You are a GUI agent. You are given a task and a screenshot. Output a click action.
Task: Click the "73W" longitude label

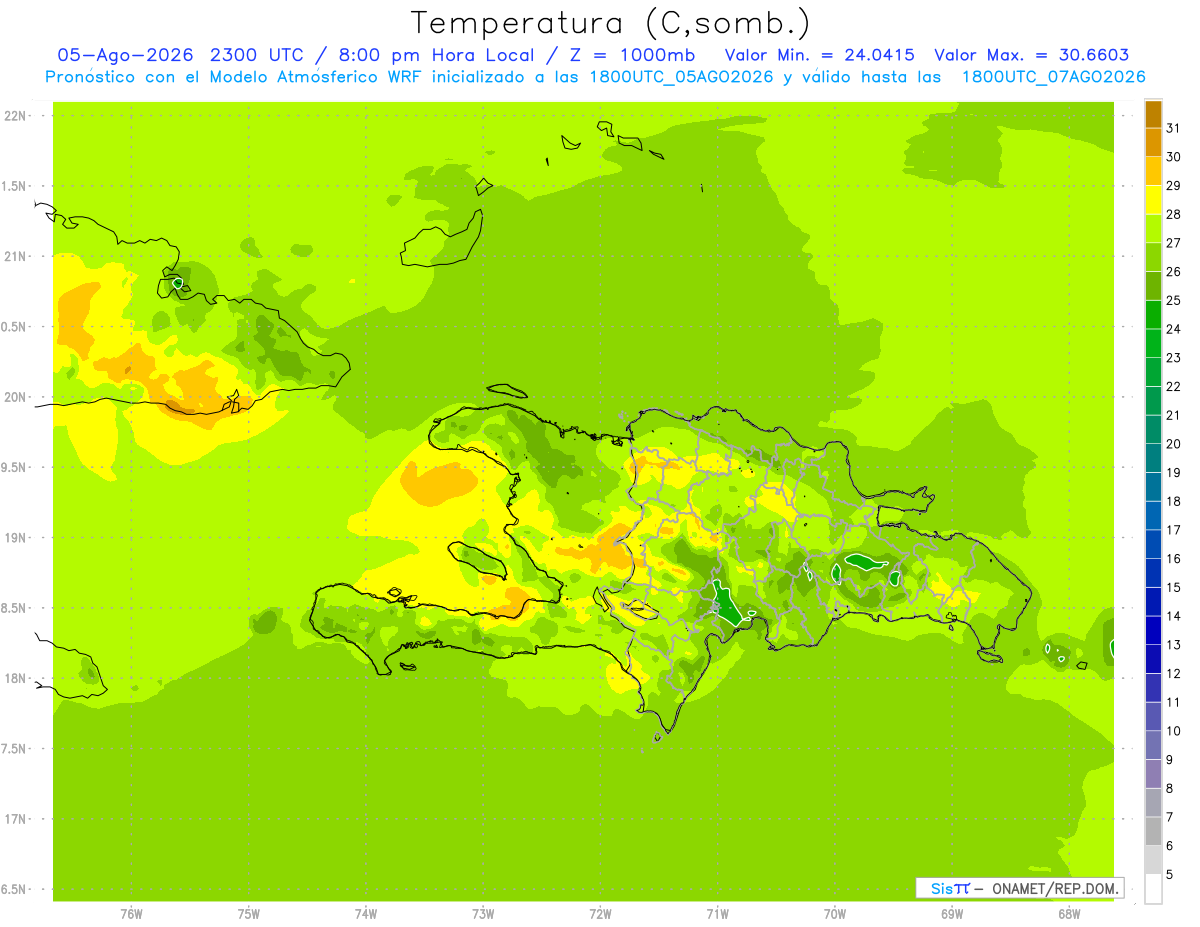(x=483, y=914)
